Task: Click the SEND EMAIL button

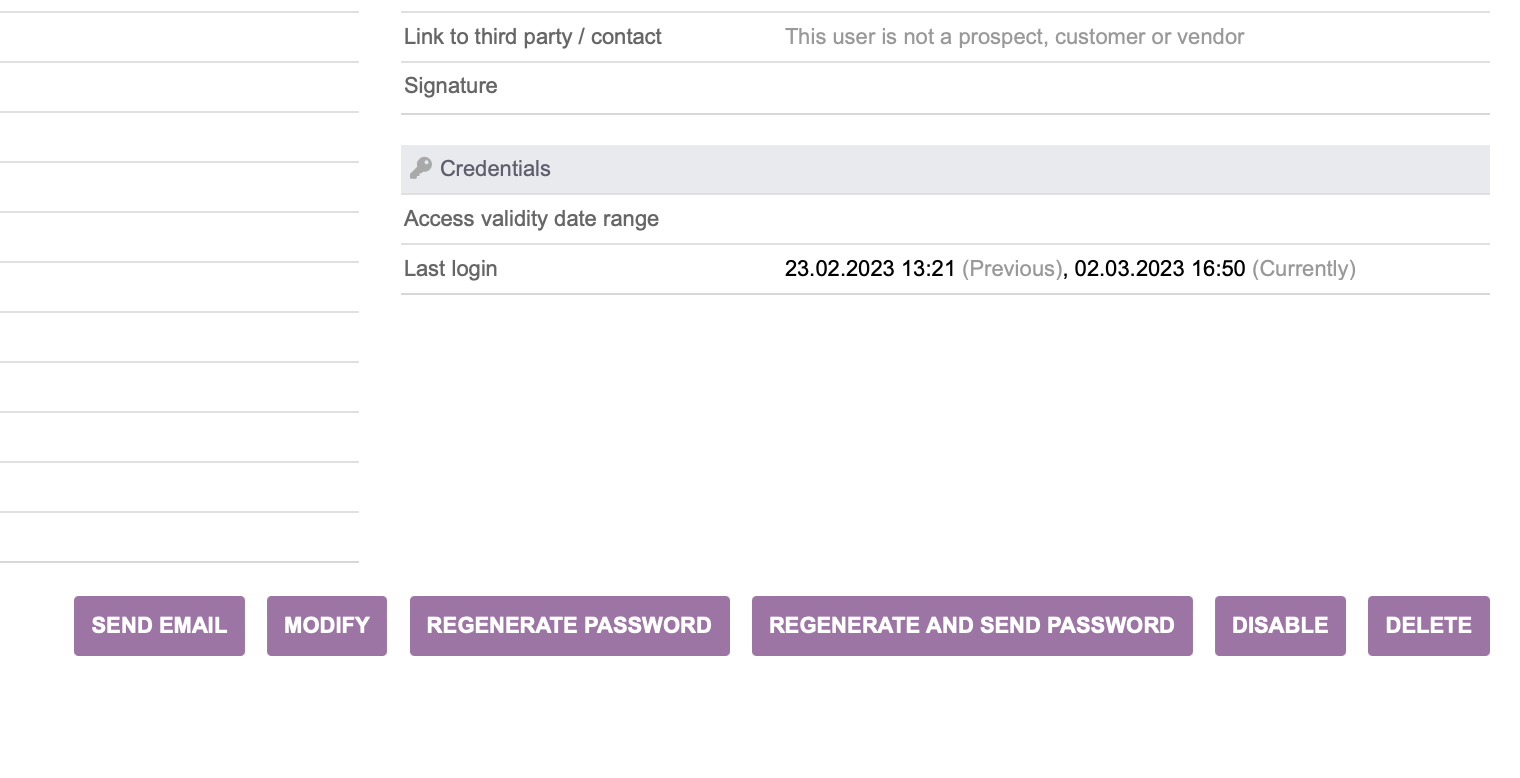Action: coord(159,626)
